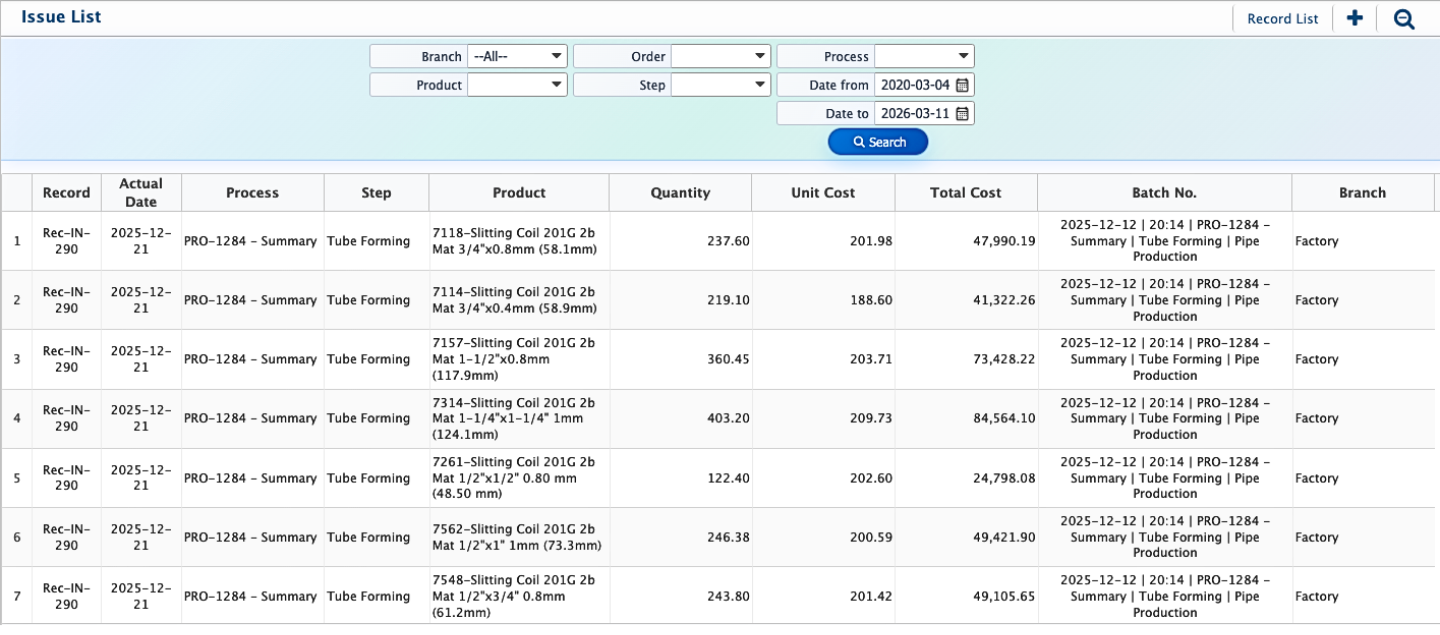This screenshot has height=635, width=1440.
Task: Click total cost 49,105.65 in row 7
Action: click(x=1003, y=596)
